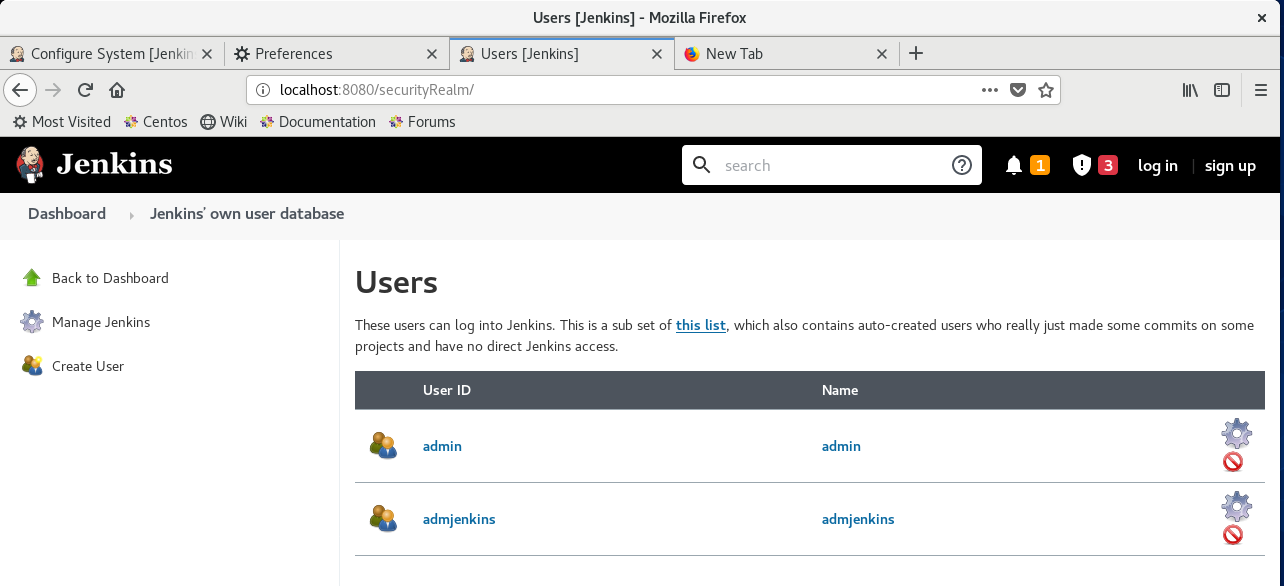Open Most Visited bookmarks folder
1284x586 pixels.
pyautogui.click(x=61, y=122)
